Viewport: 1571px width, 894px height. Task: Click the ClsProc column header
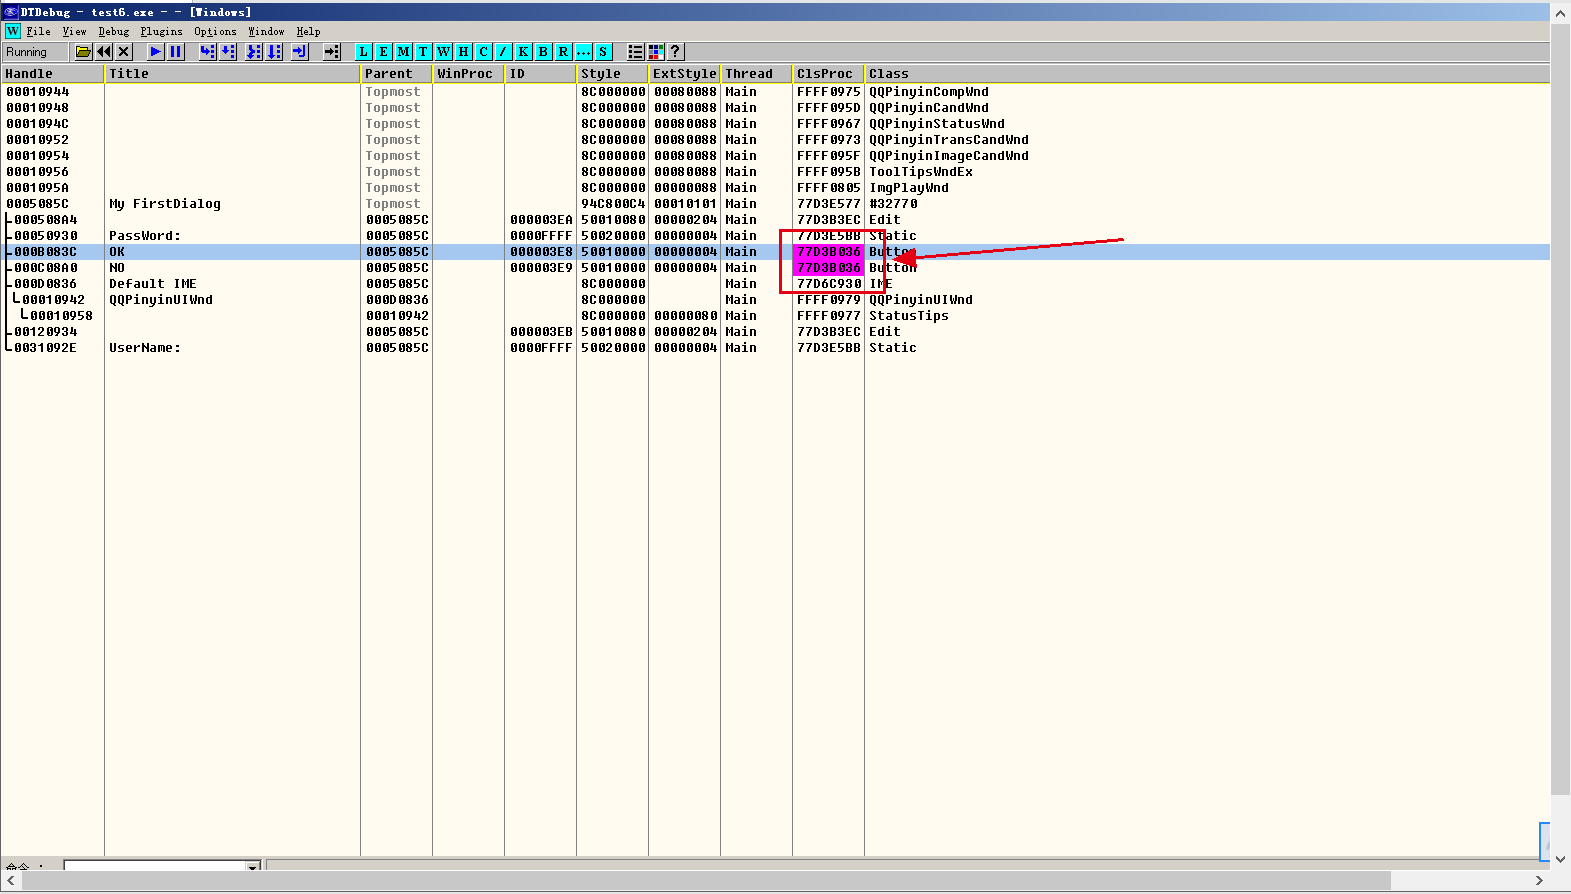(826, 74)
